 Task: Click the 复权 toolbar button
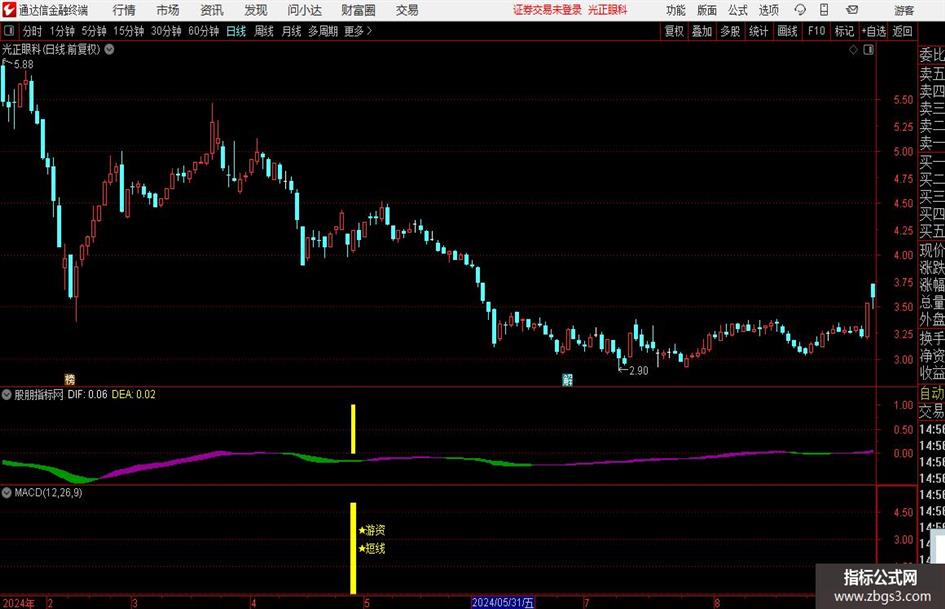(x=674, y=31)
